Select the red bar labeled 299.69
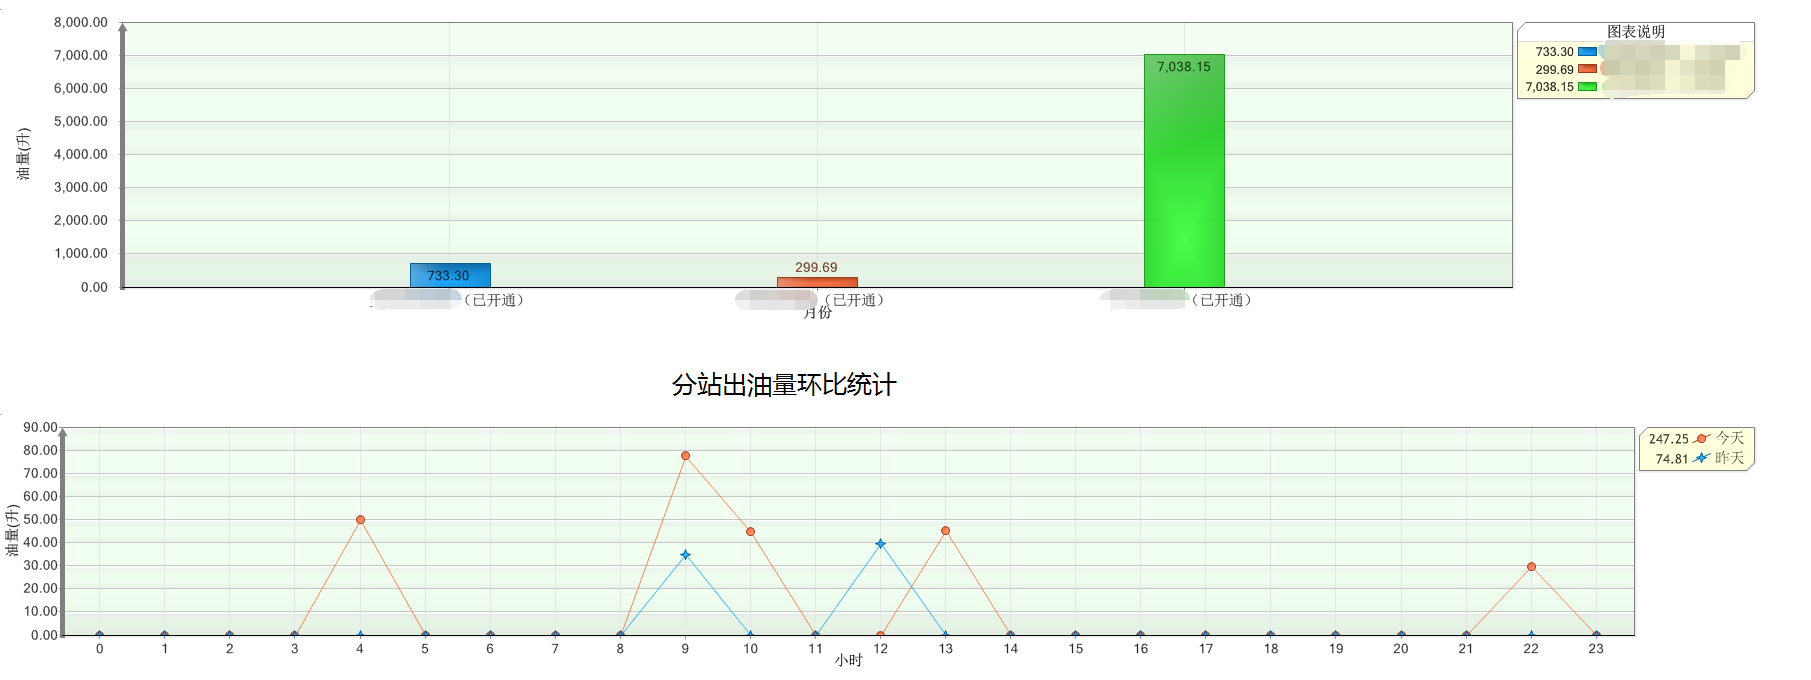 pos(817,282)
